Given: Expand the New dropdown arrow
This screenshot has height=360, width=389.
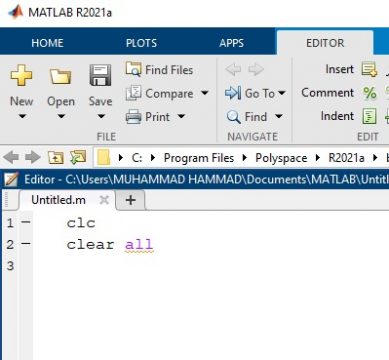Looking at the screenshot, I should click(22, 116).
